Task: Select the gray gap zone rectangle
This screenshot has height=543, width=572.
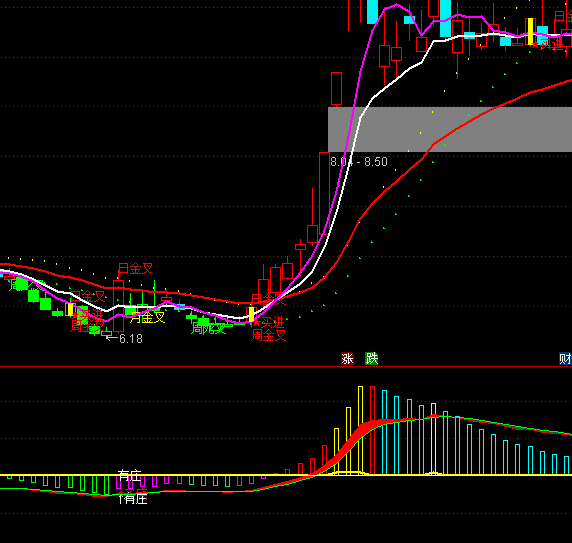Action: point(450,129)
